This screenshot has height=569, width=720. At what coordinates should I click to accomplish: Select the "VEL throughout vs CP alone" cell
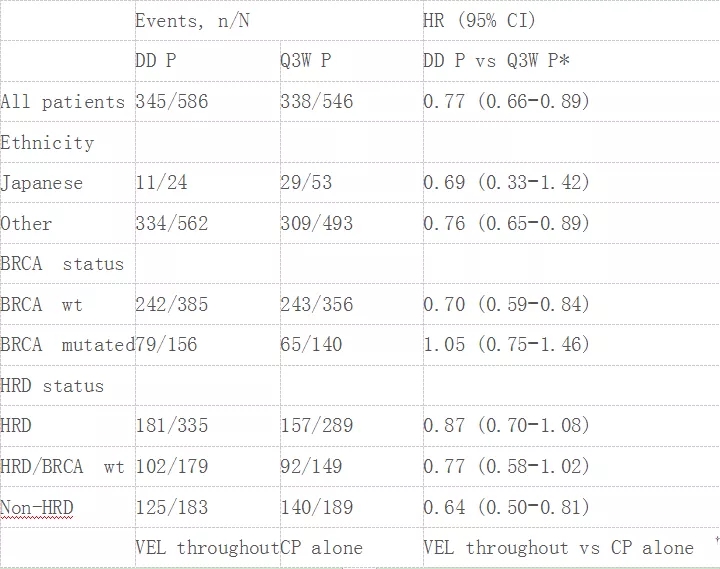558,548
